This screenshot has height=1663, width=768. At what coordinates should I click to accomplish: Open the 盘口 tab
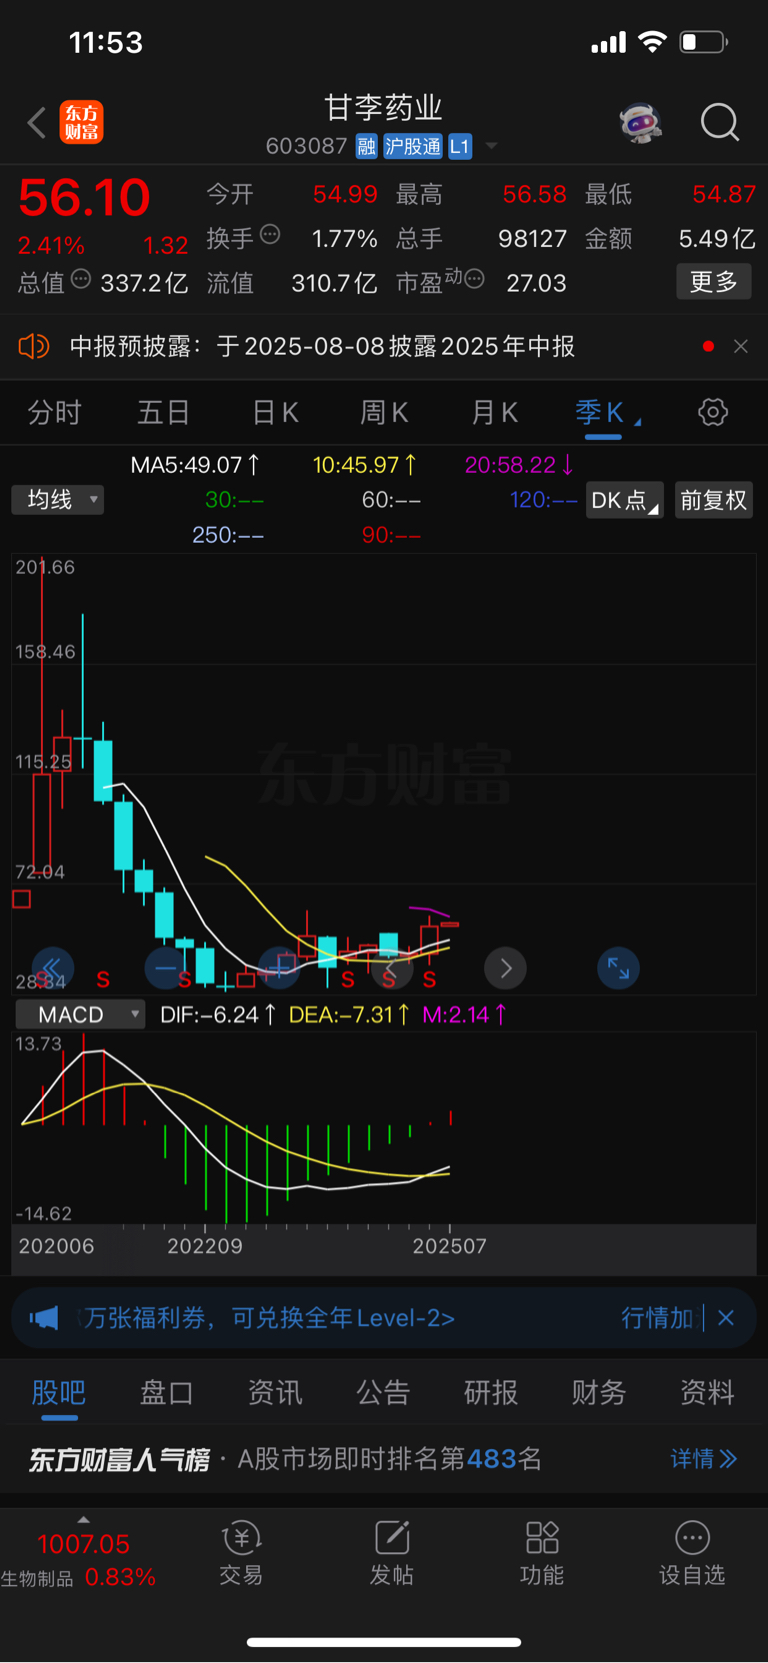tap(167, 1392)
